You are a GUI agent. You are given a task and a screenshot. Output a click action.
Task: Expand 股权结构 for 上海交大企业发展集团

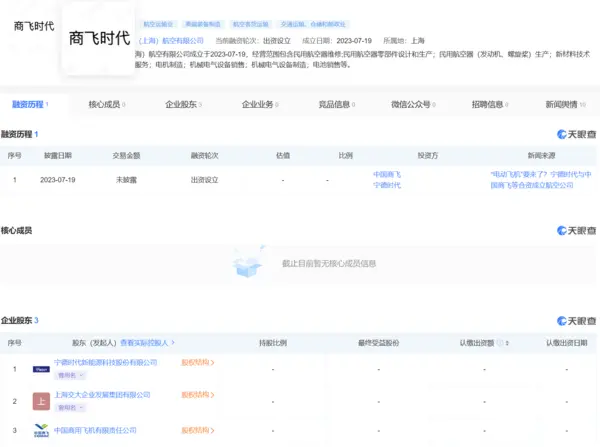click(x=197, y=395)
